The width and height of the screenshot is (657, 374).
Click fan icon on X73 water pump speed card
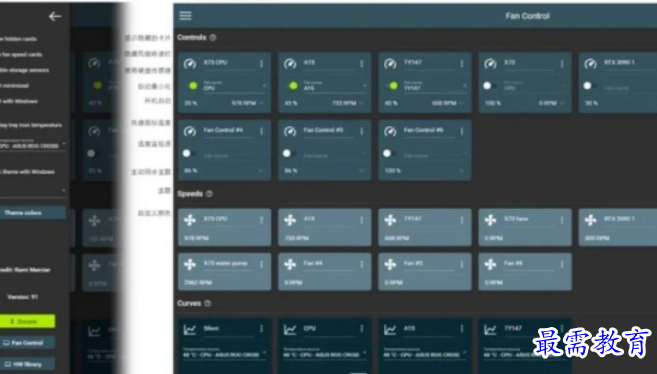190,264
